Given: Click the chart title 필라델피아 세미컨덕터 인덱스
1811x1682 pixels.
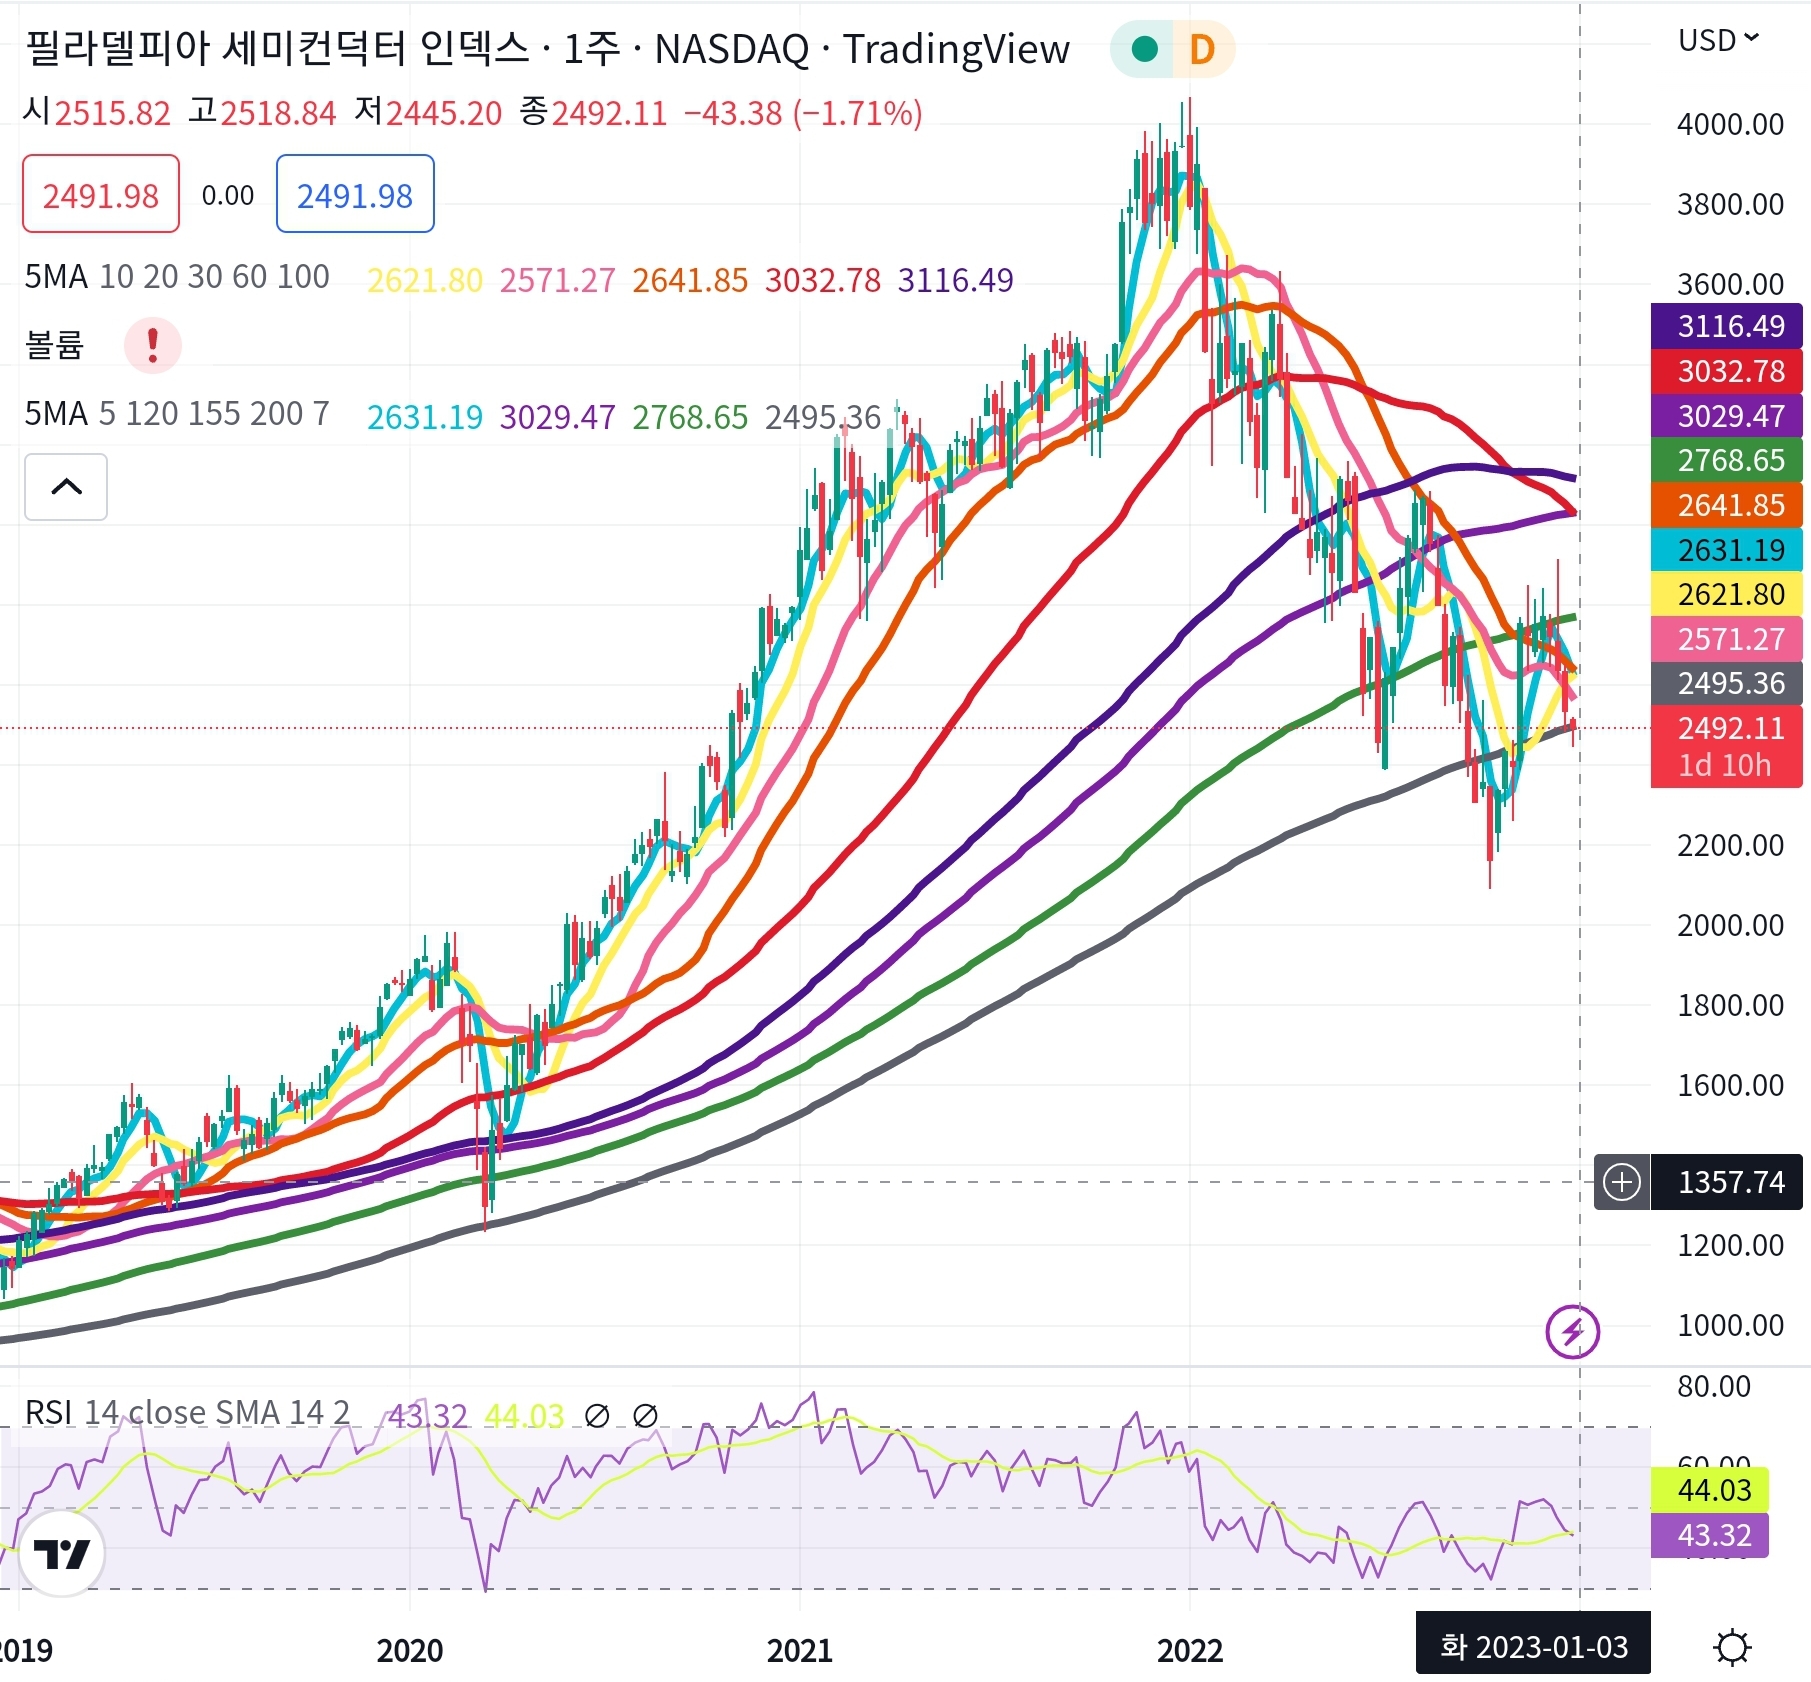Looking at the screenshot, I should tap(277, 48).
